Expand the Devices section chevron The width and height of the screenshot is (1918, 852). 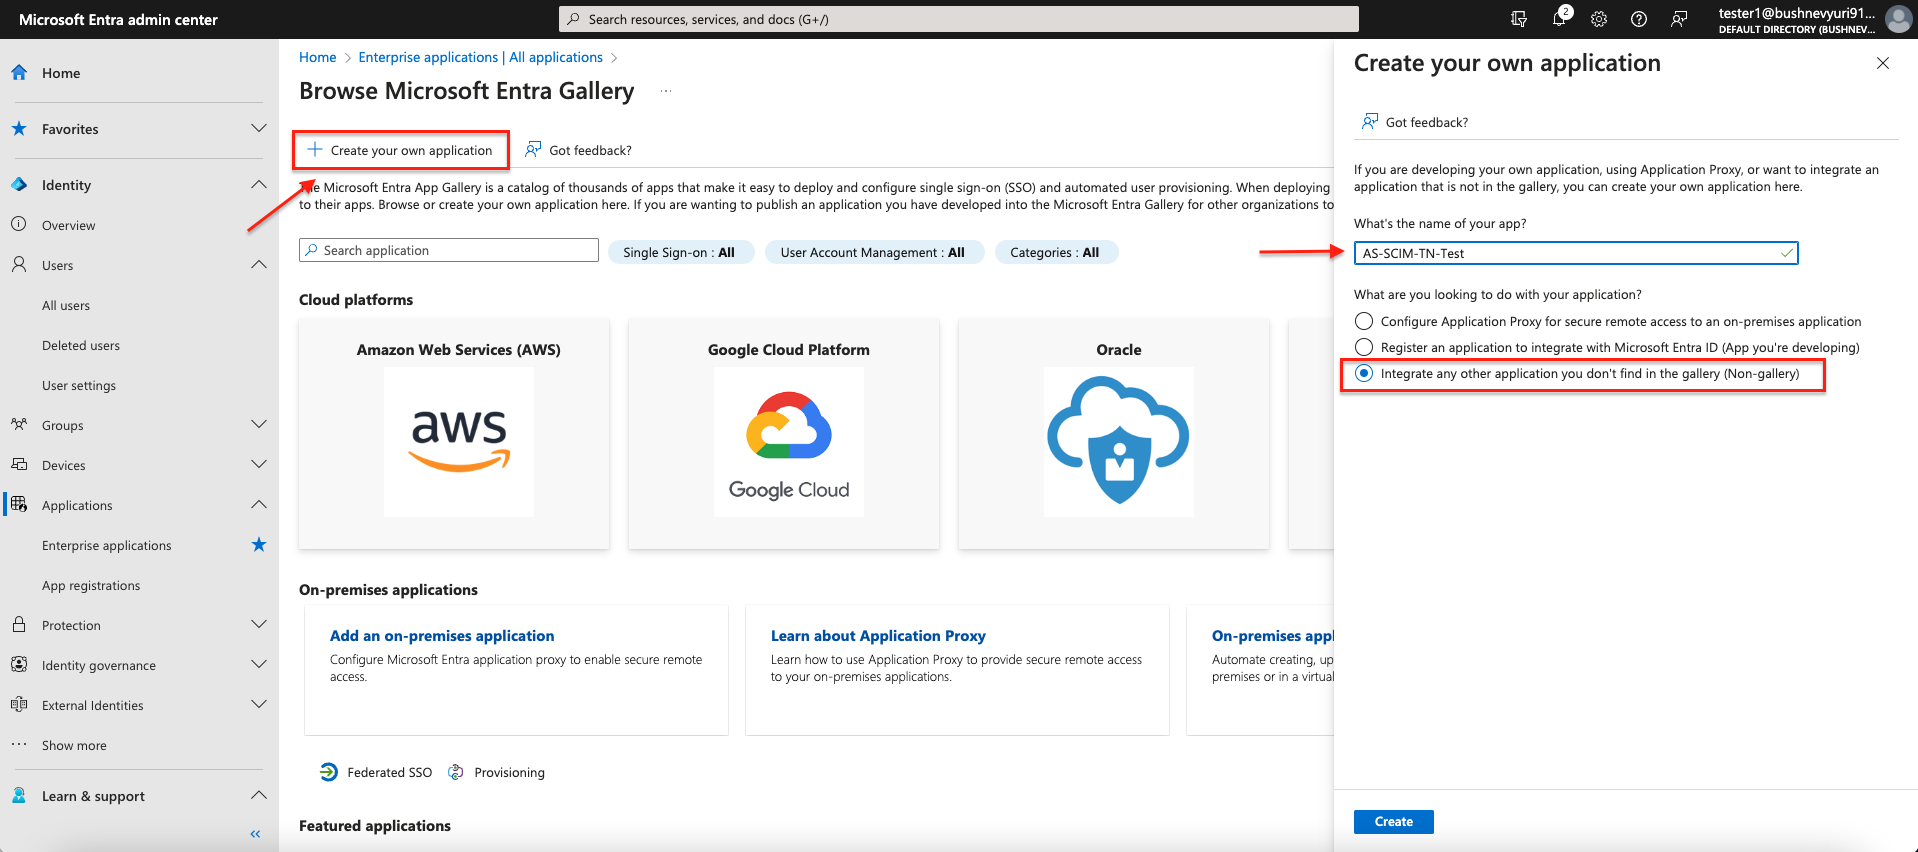[259, 464]
